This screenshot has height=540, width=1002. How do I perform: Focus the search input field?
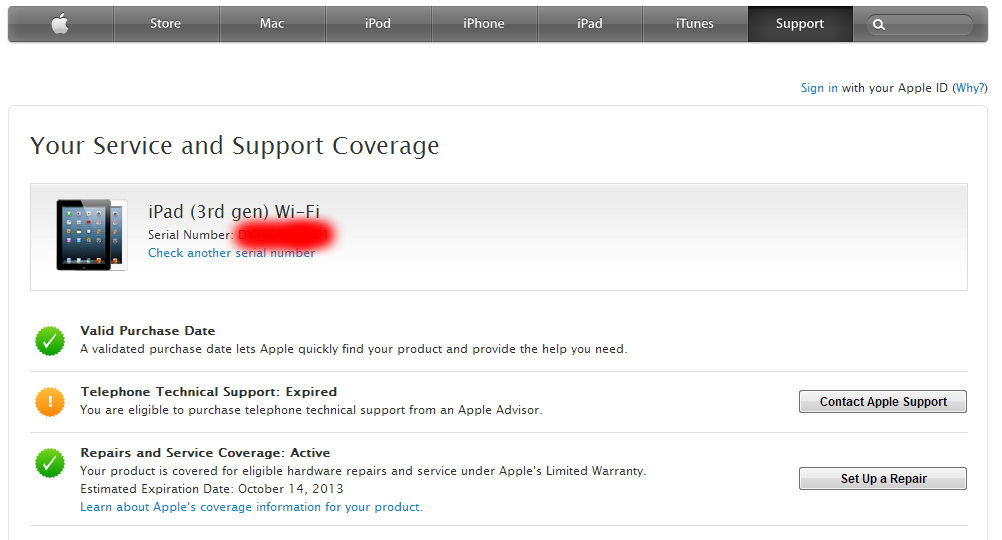920,24
